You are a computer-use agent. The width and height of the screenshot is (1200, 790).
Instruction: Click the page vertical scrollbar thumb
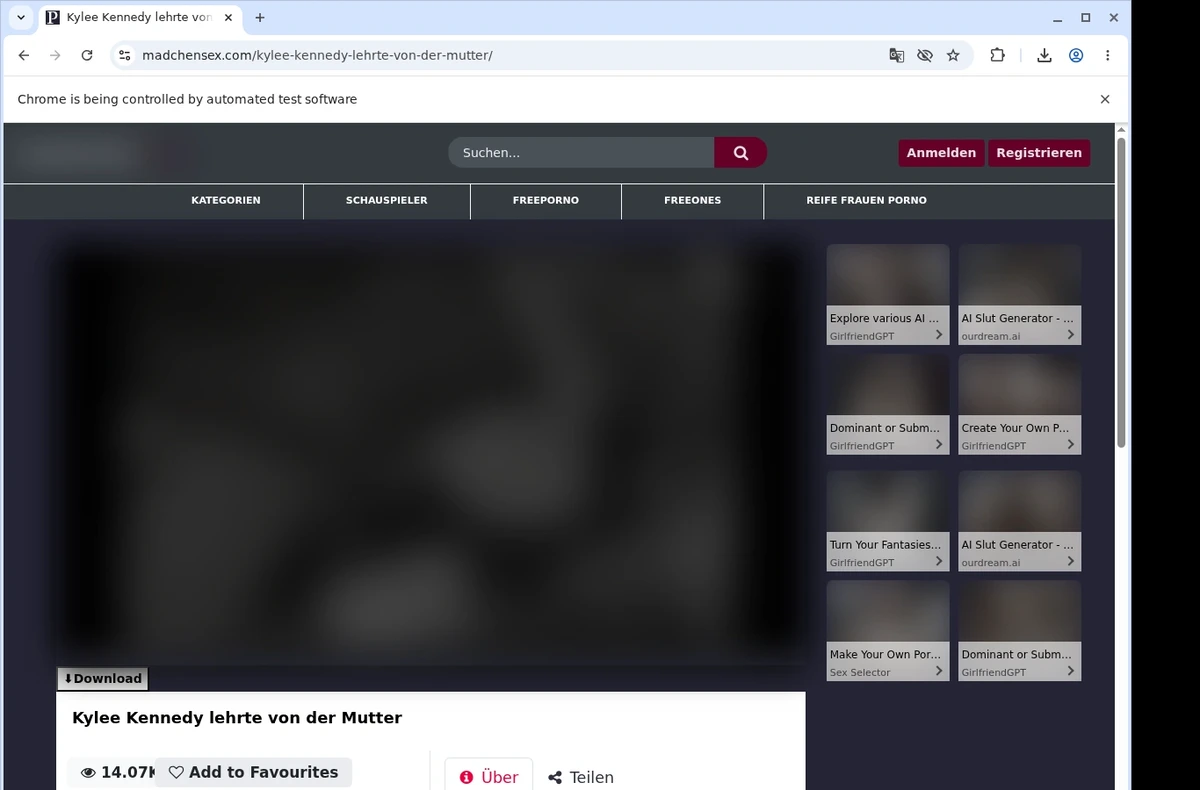pyautogui.click(x=1121, y=292)
